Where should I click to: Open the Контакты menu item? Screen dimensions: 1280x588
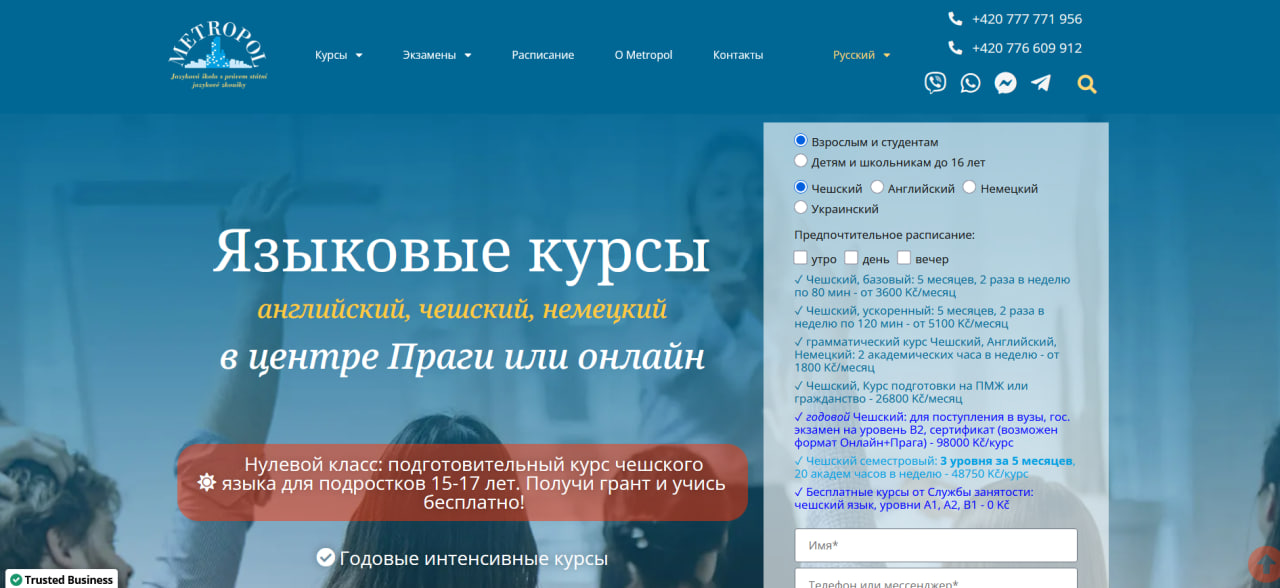(x=738, y=55)
